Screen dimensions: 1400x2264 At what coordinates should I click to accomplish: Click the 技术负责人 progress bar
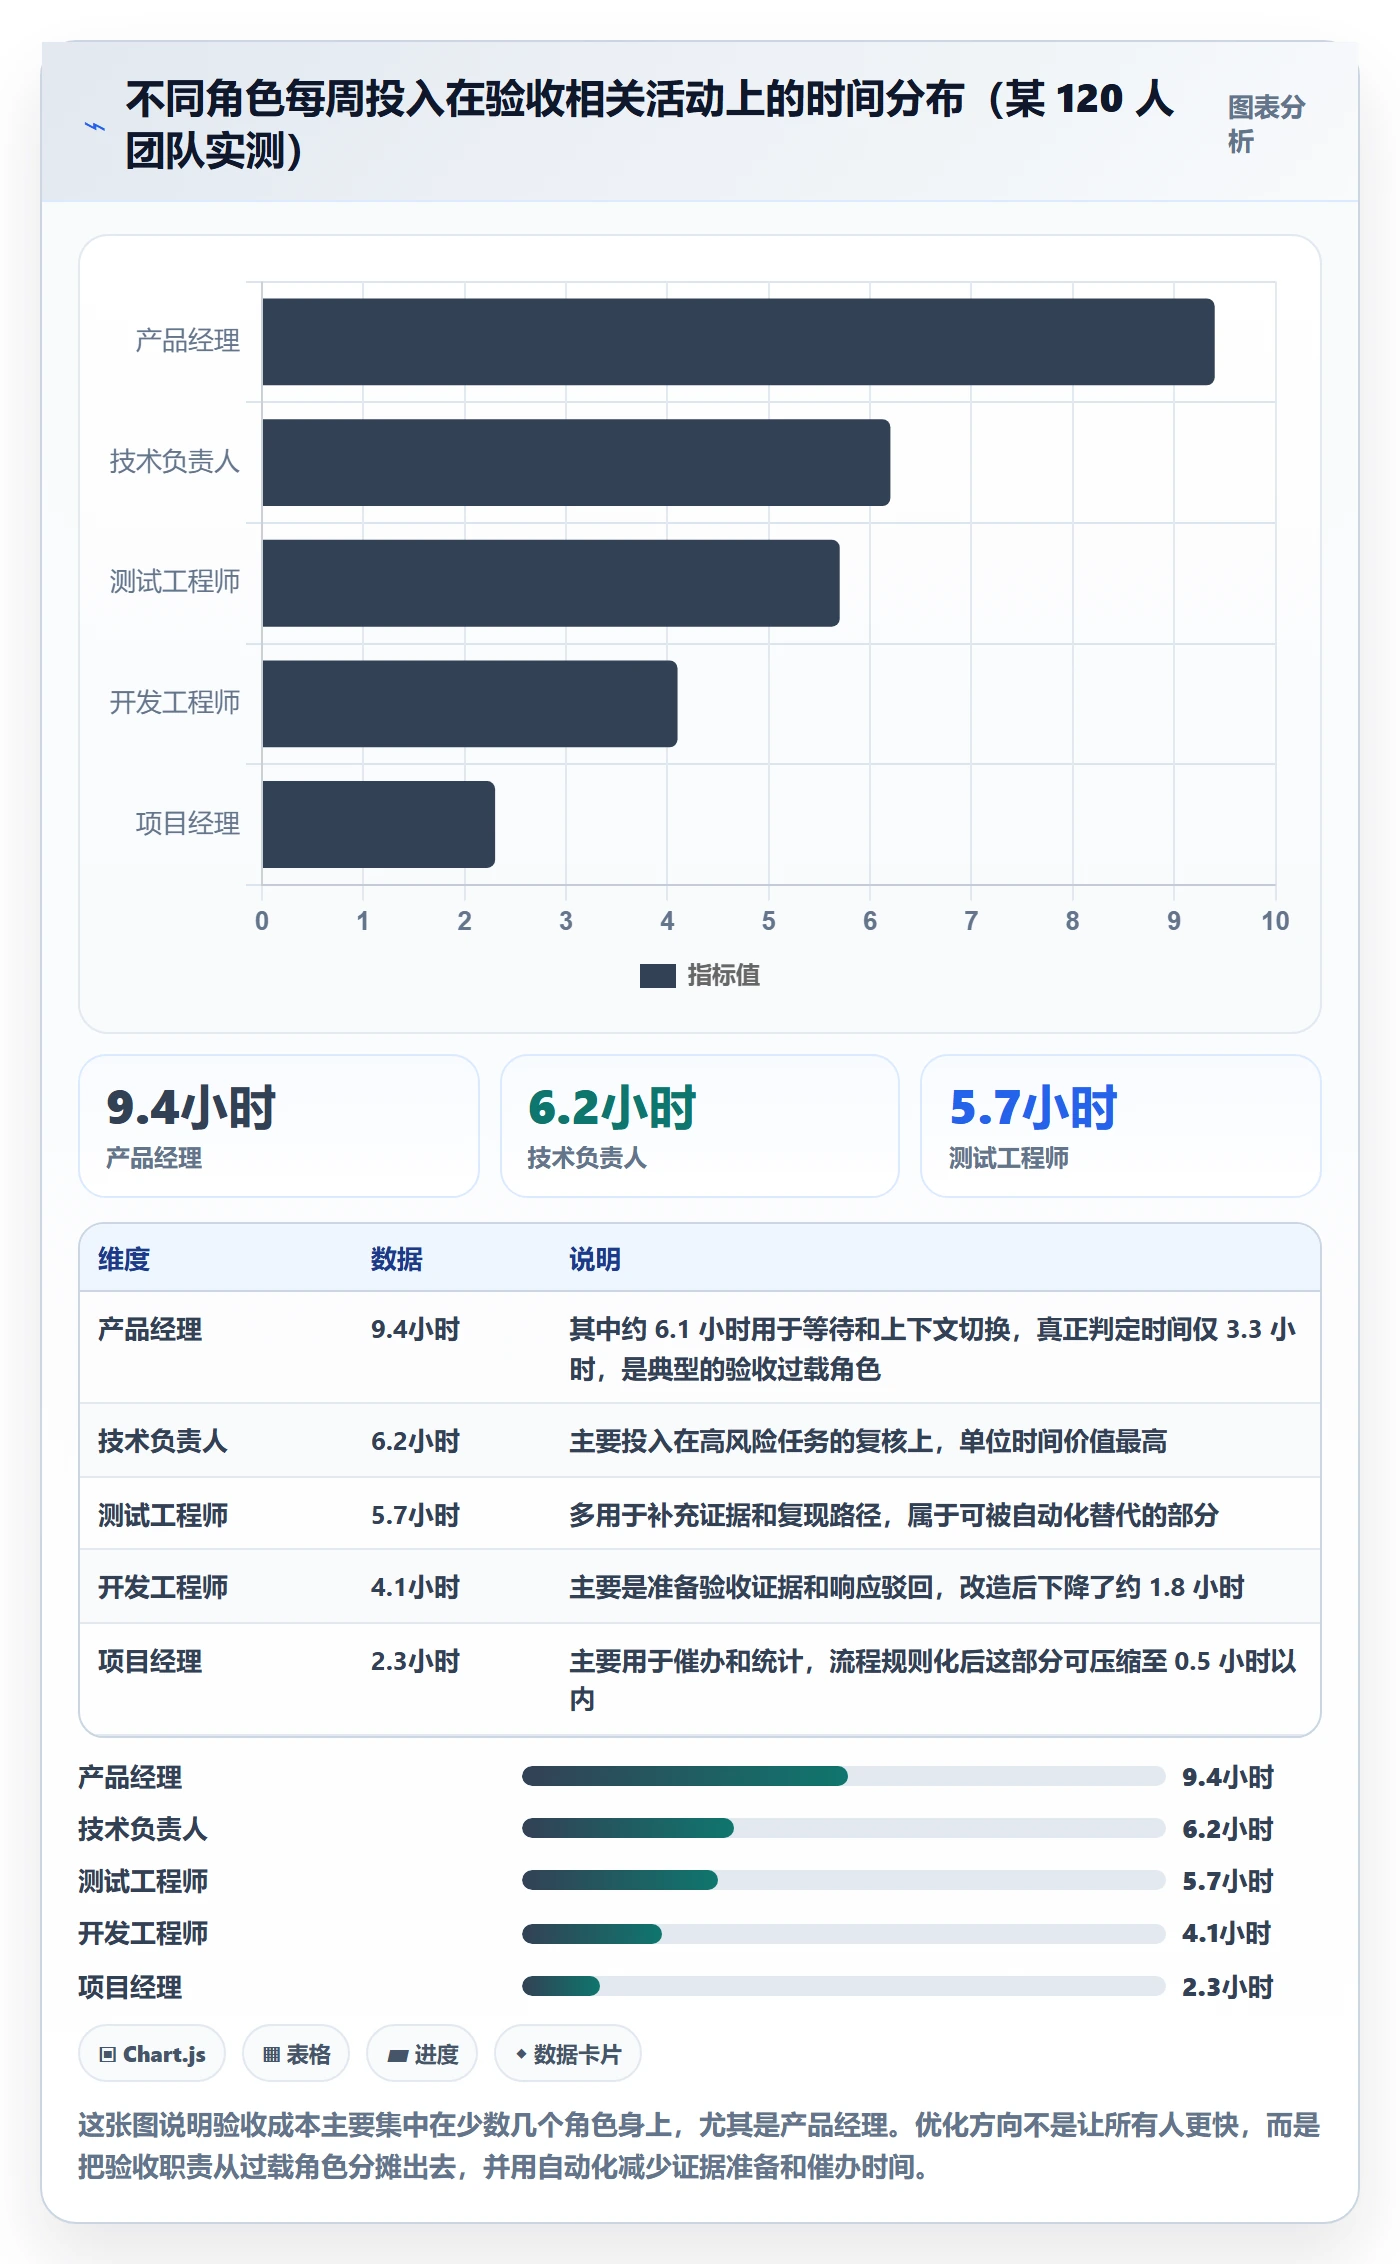tap(843, 1828)
